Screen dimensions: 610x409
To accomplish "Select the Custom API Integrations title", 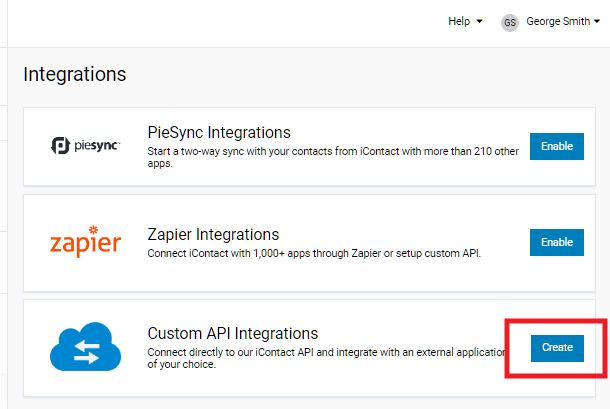I will (x=233, y=333).
